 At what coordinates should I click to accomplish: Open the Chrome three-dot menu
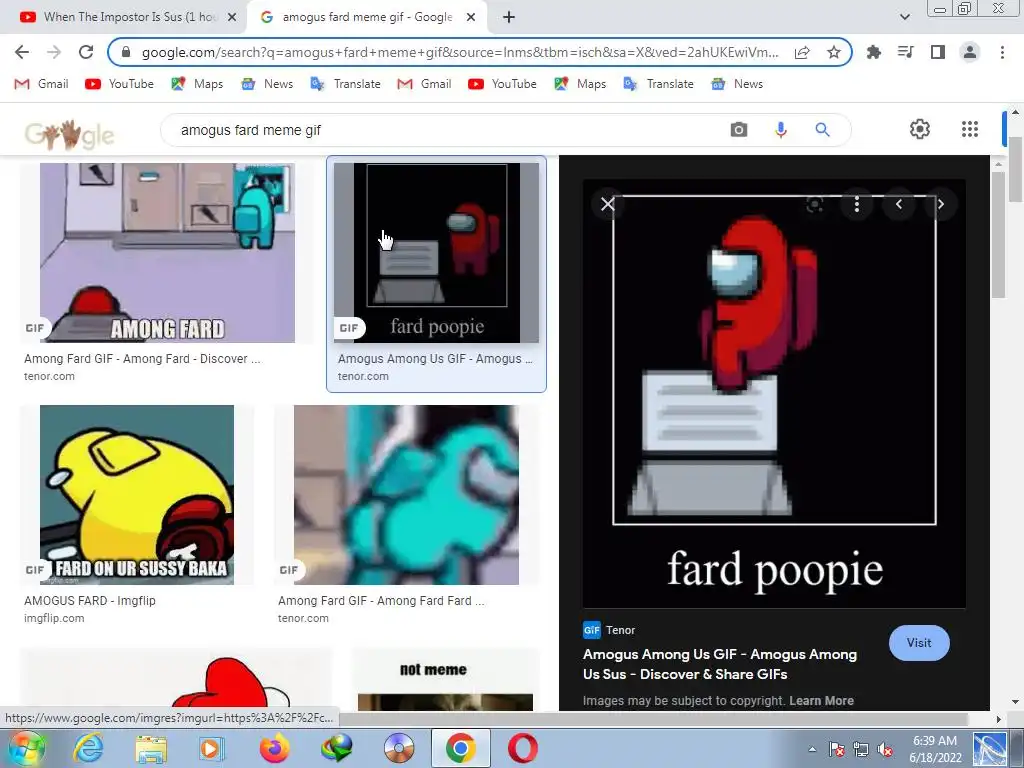[1002, 52]
